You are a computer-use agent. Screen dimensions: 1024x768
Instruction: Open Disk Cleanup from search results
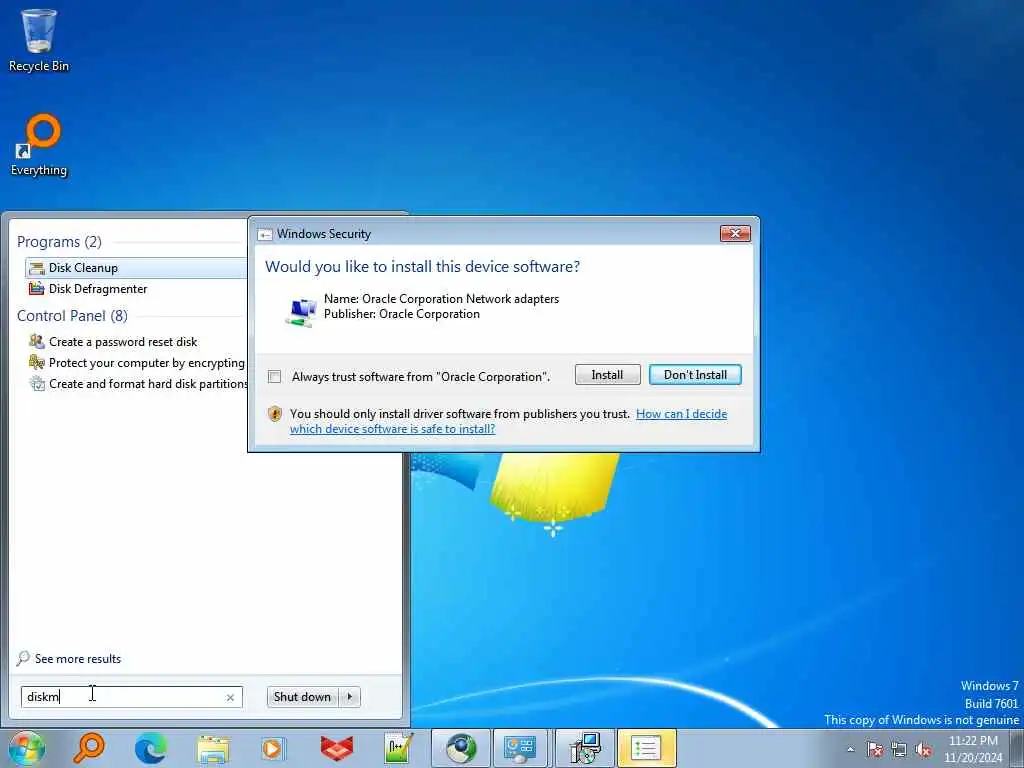136,268
